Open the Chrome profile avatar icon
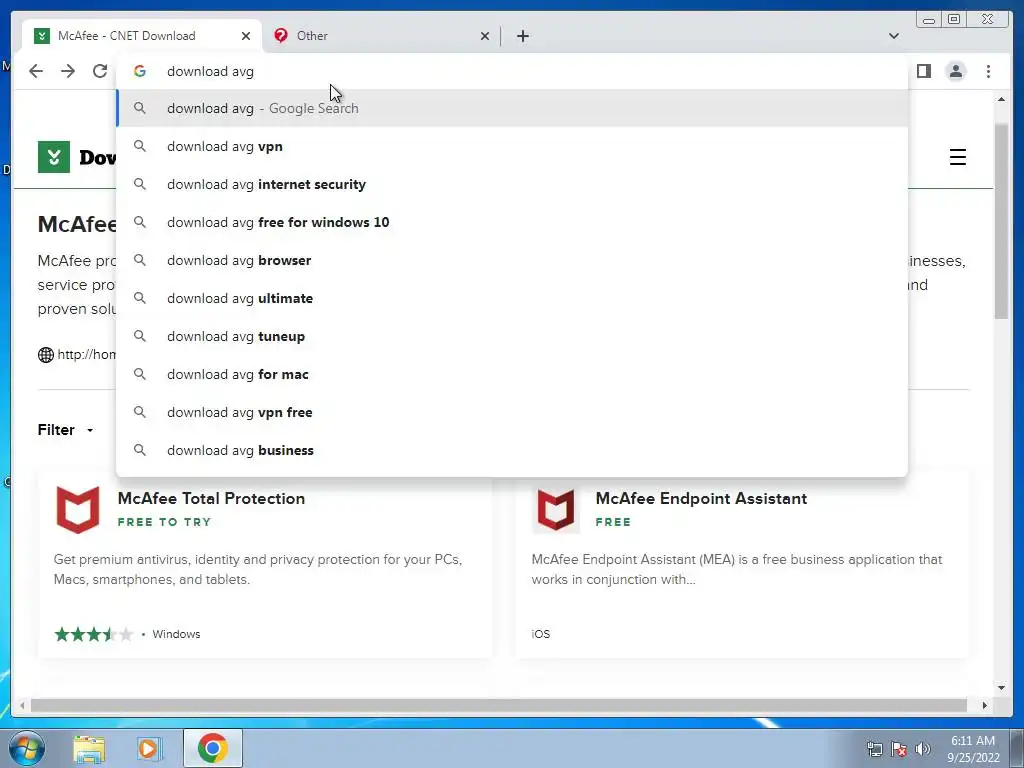1024x768 pixels. click(955, 71)
